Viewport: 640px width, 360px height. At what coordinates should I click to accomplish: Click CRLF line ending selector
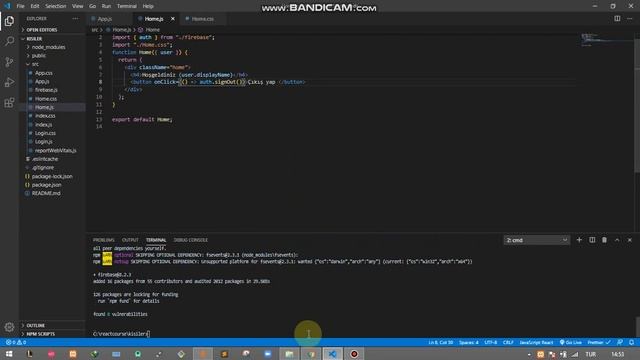pos(508,342)
